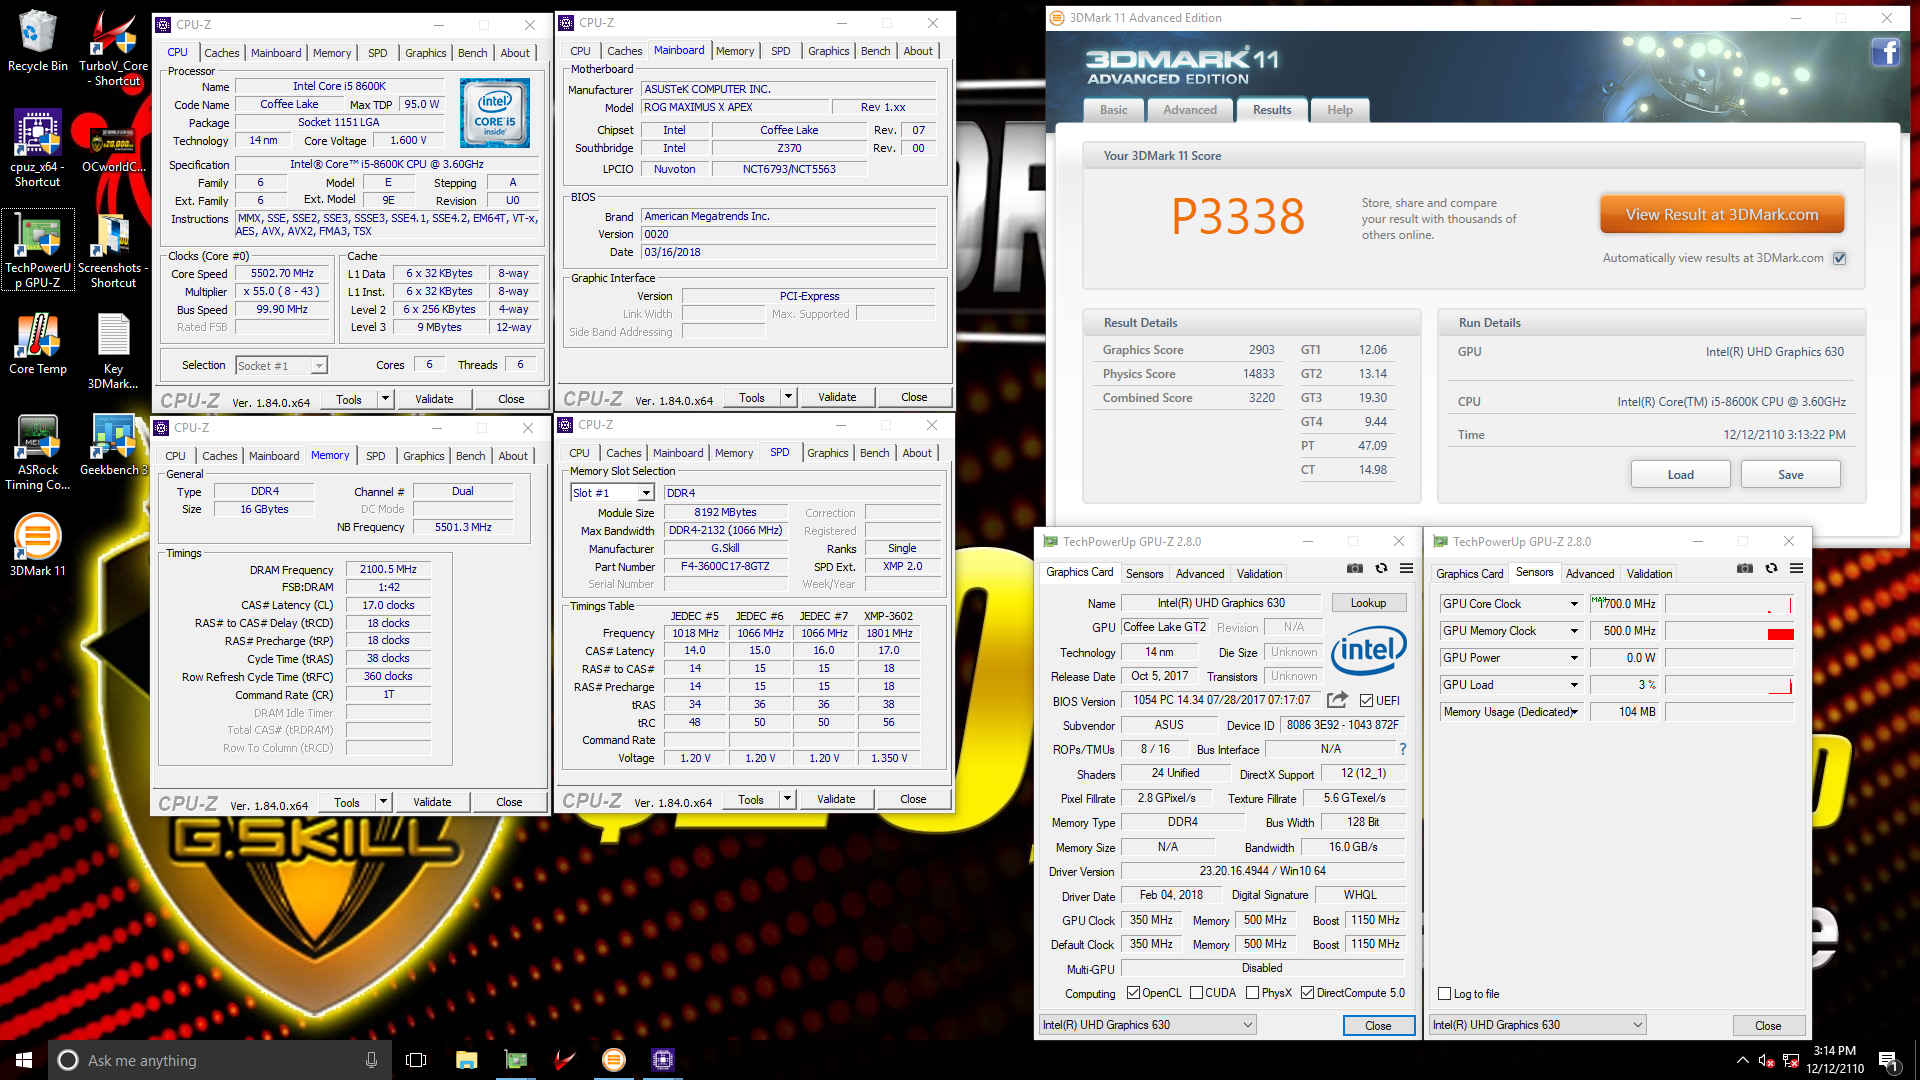1920x1080 pixels.
Task: Open Tools dropdown arrow in CPU-Z CPU window
Action: pos(385,399)
